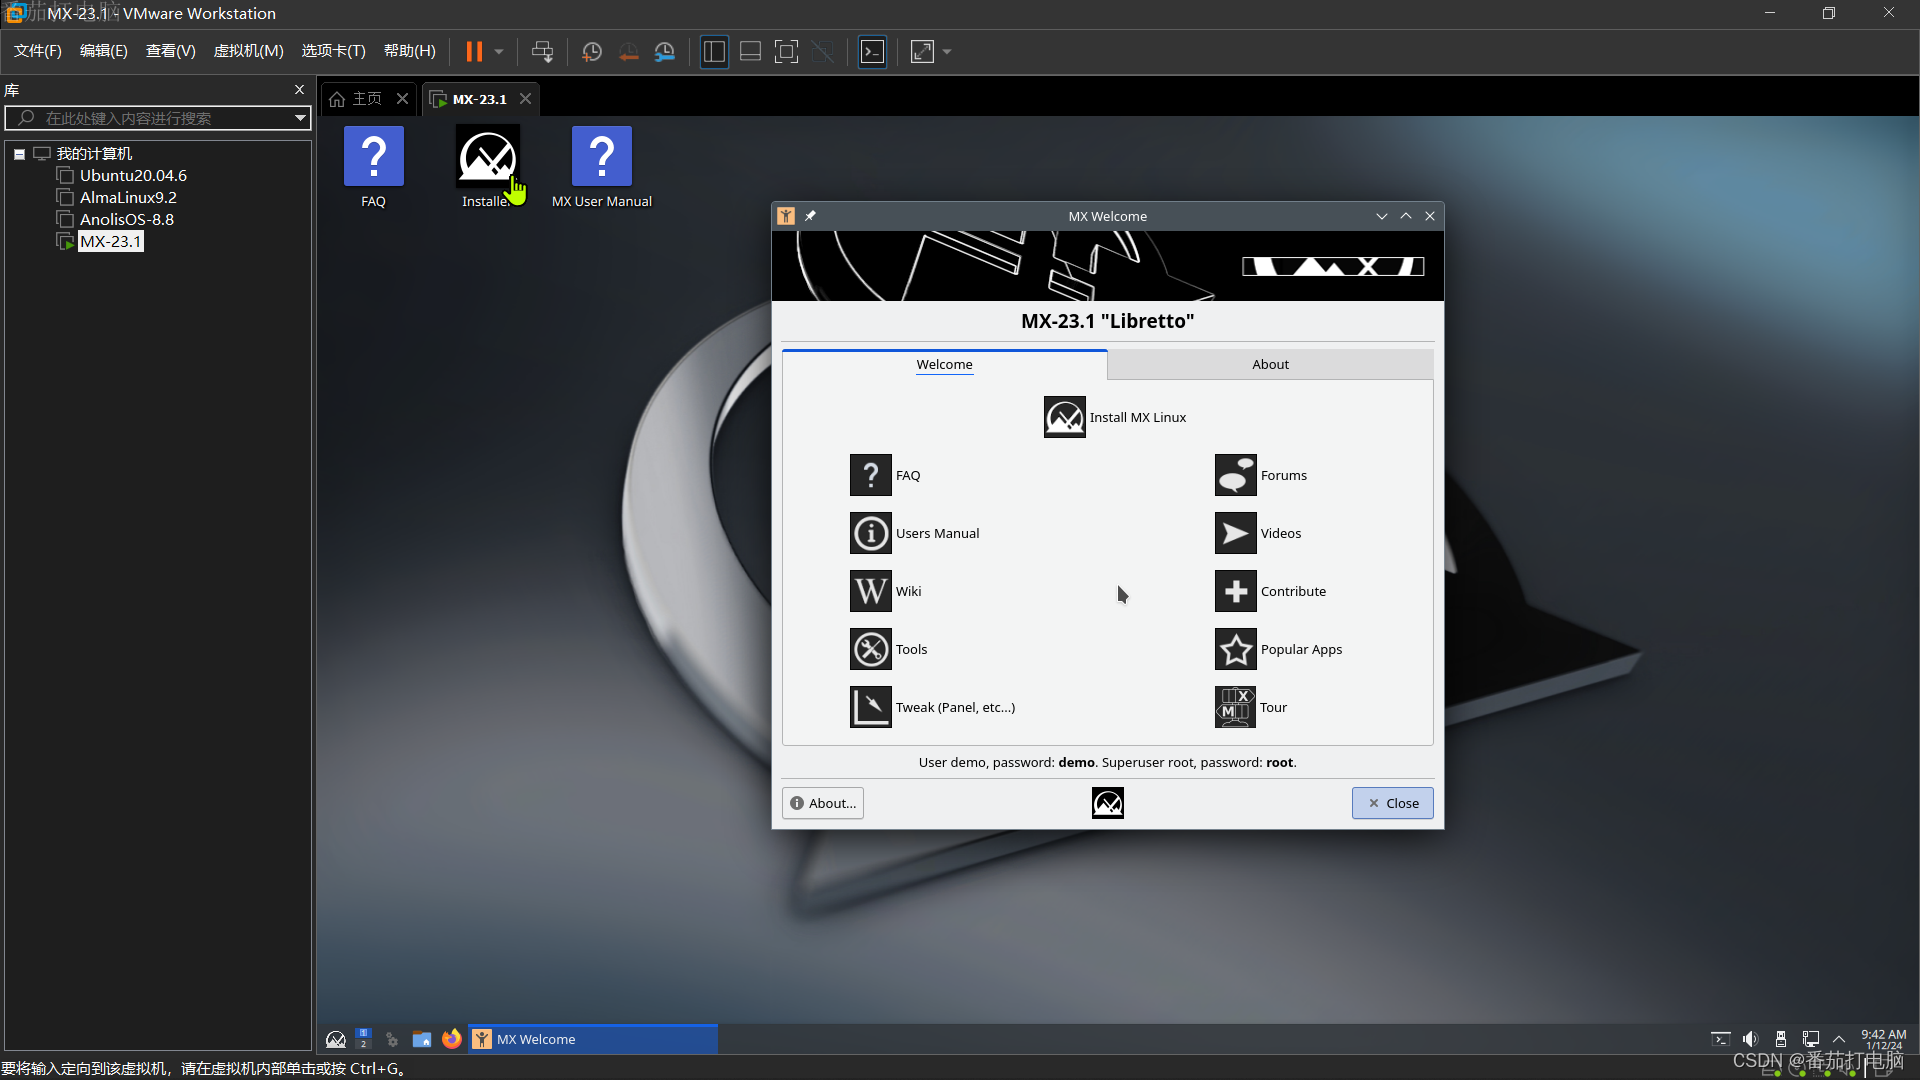1920x1080 pixels.
Task: Toggle pin (keep above) on MX Welcome window
Action: click(x=810, y=216)
